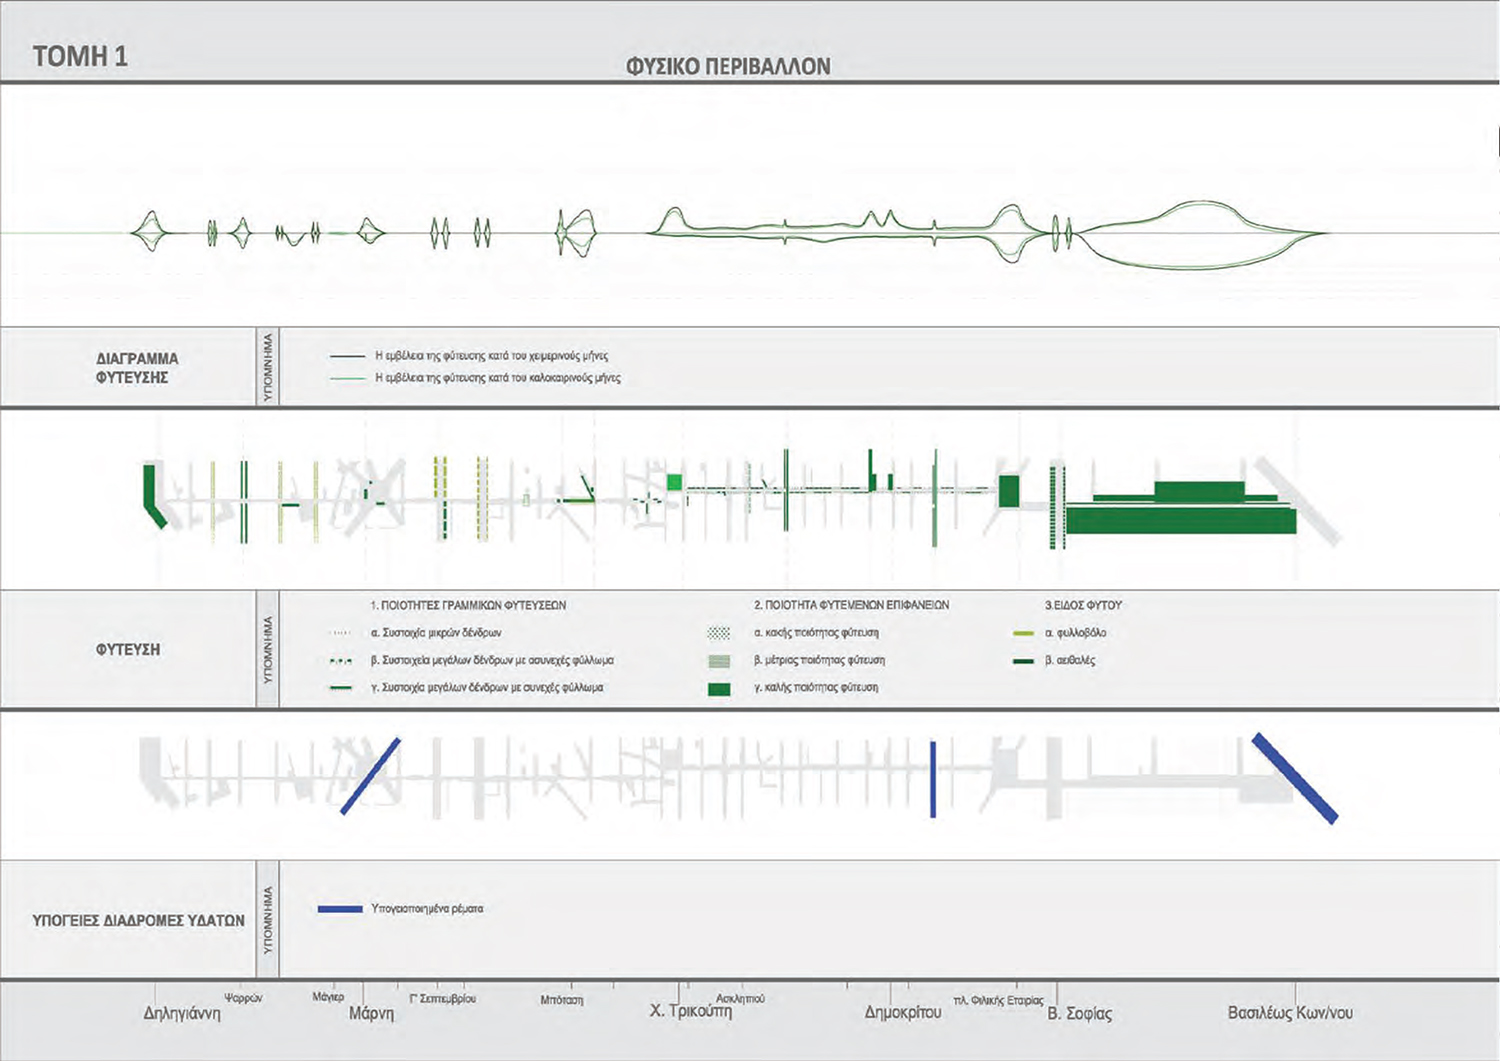This screenshot has width=1500, height=1061.
Task: Click the blue vertical stream line at Δημοκρίτου
Action: click(x=933, y=779)
